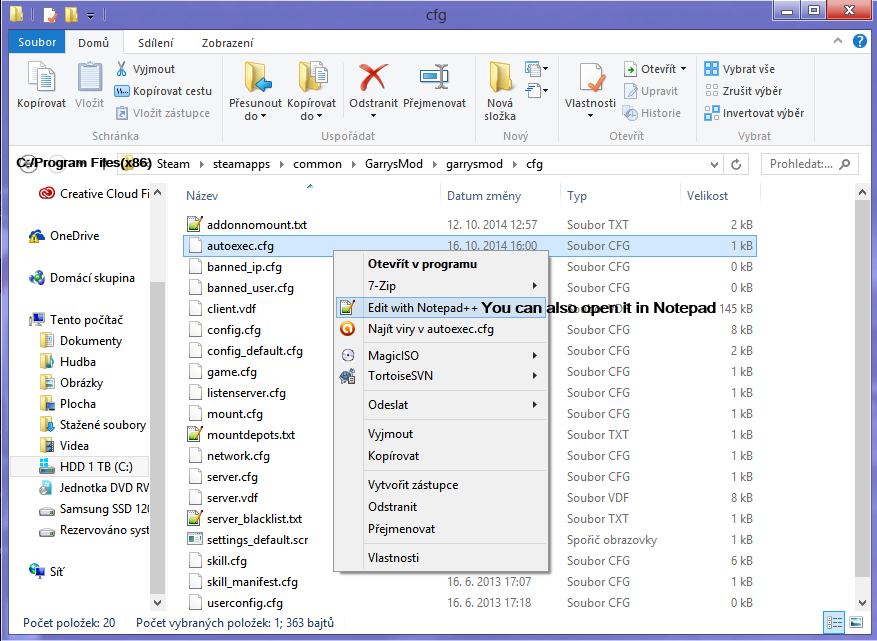Select Samsung SSD drive in sidebar

pyautogui.click(x=93, y=509)
